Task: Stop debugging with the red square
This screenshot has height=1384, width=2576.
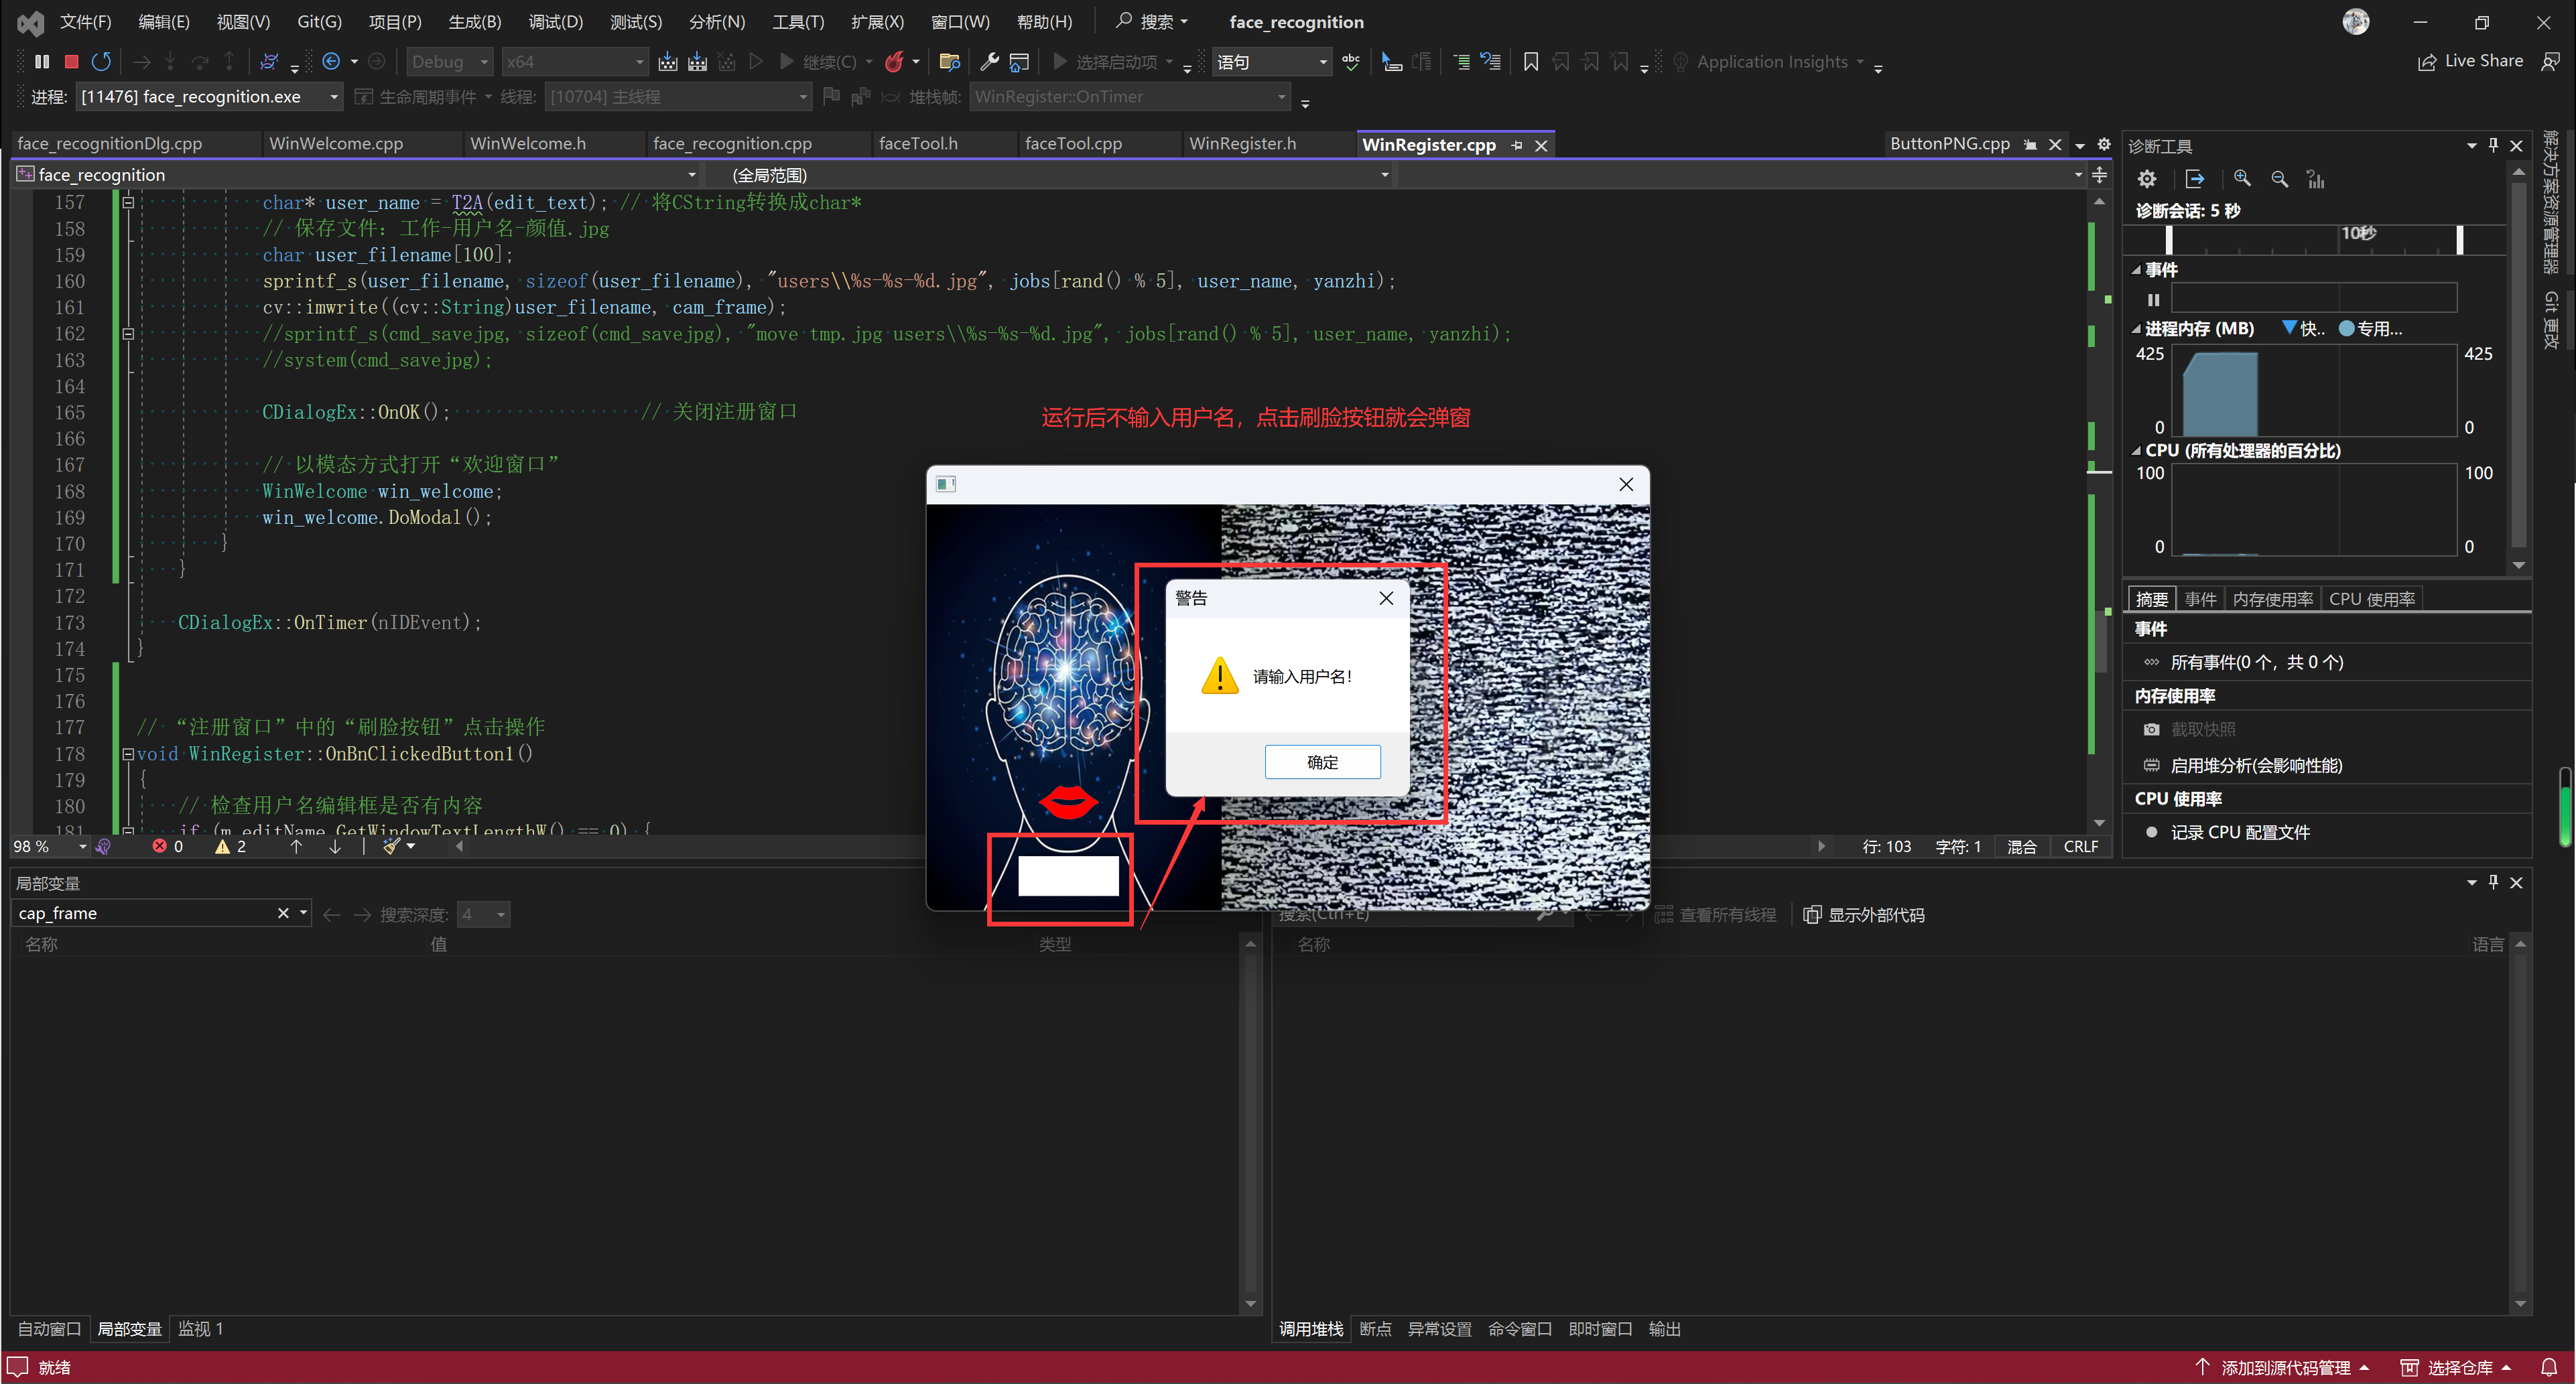Action: pos(71,62)
